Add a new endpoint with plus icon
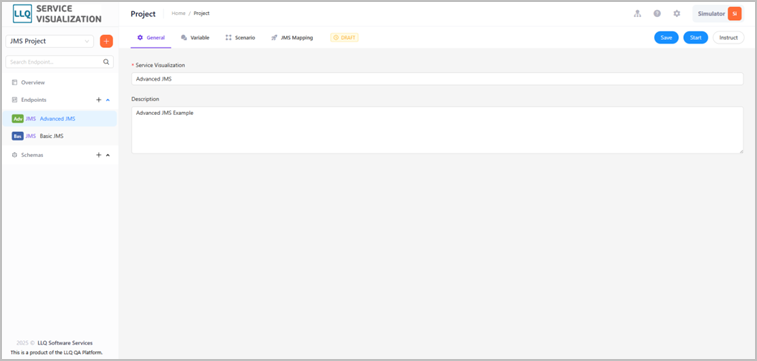757x361 pixels. [98, 100]
